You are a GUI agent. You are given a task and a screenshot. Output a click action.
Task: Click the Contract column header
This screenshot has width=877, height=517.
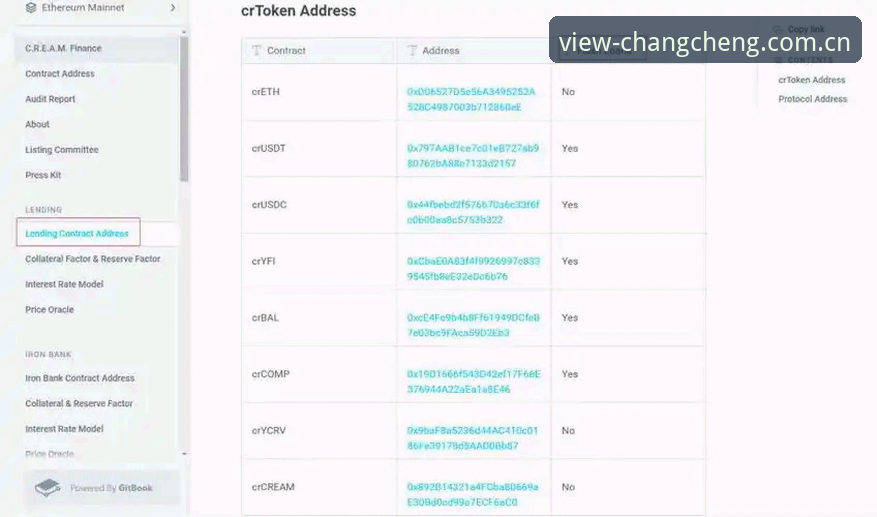pyautogui.click(x=319, y=50)
